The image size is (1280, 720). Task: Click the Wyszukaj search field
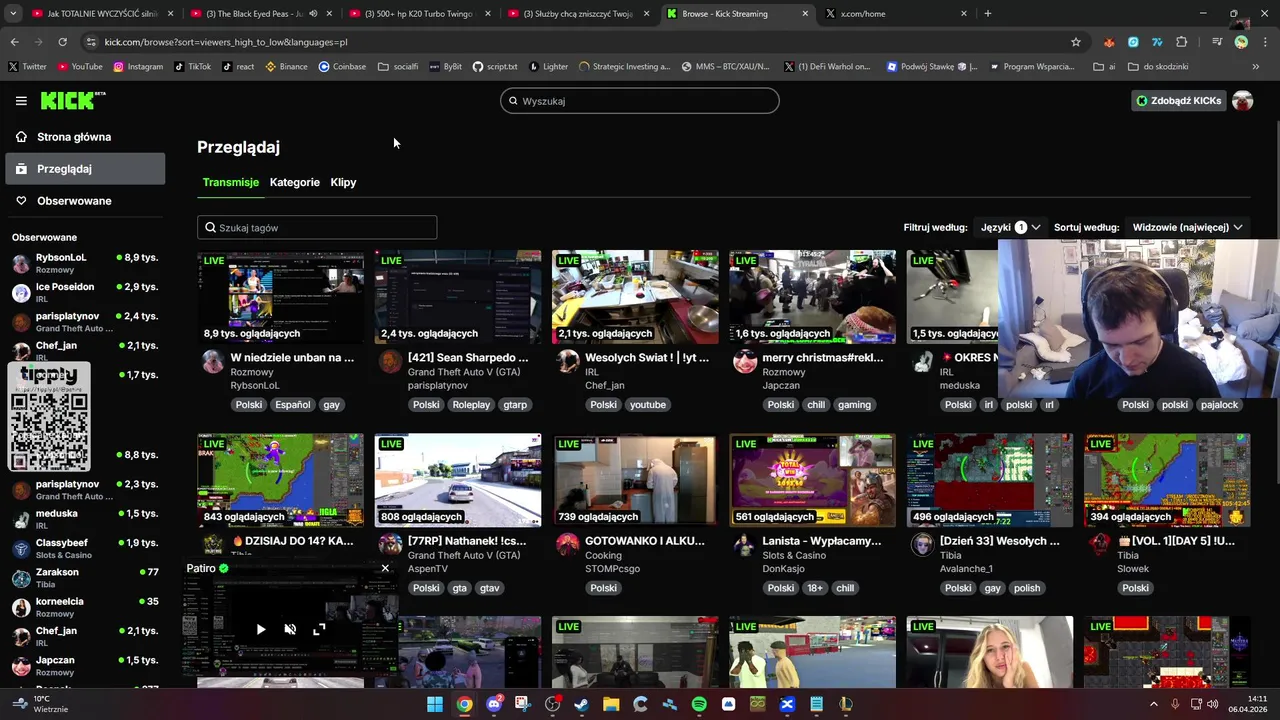639,101
